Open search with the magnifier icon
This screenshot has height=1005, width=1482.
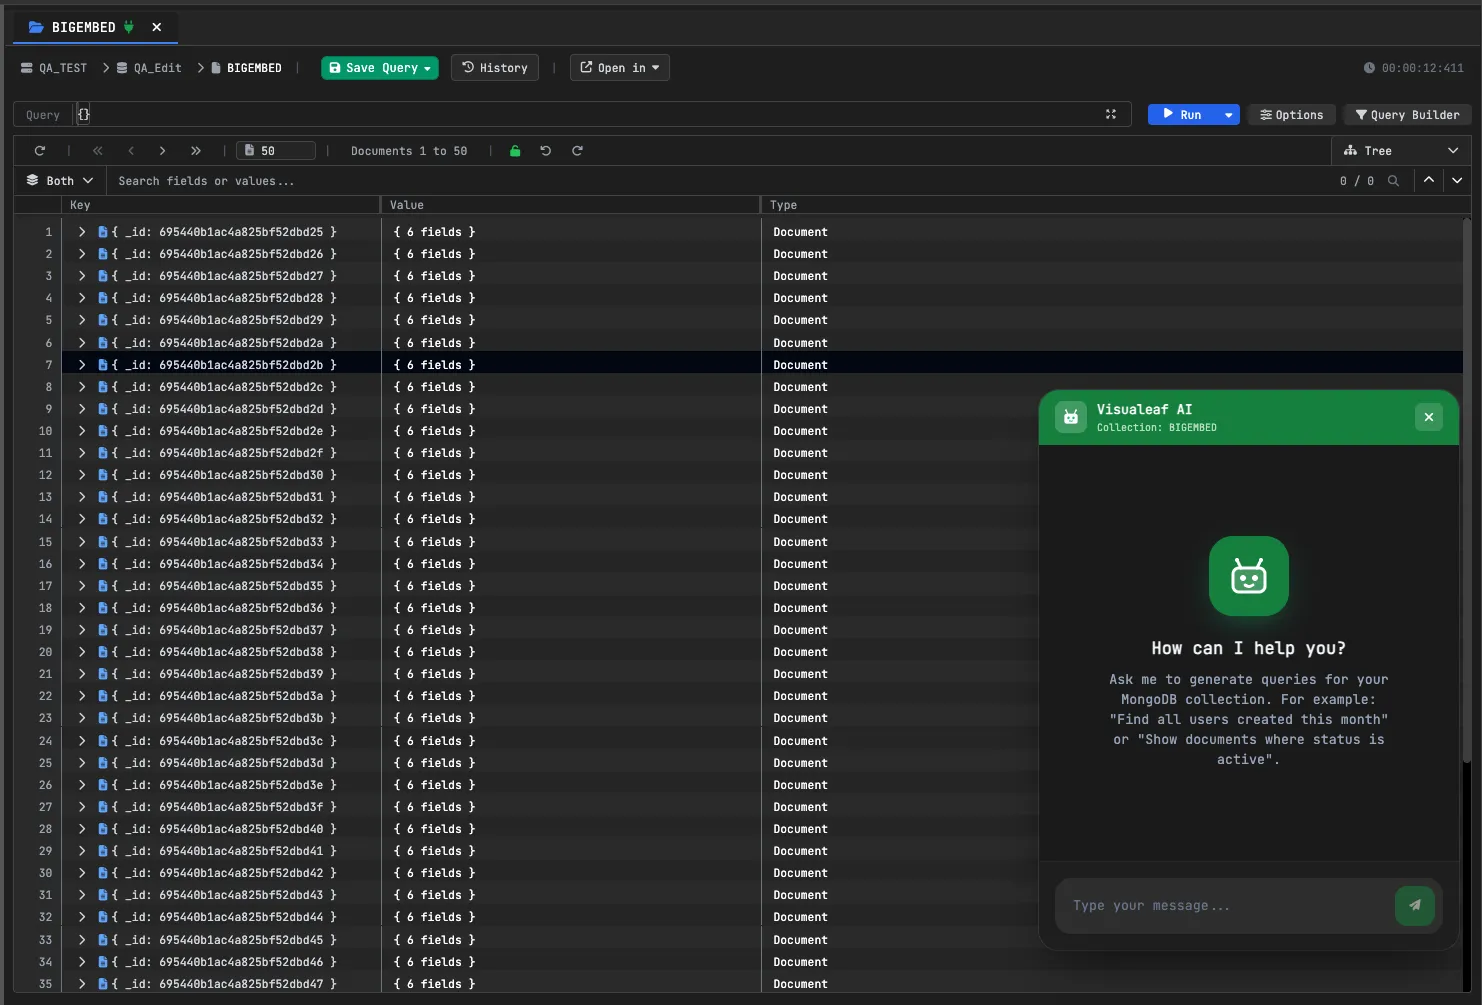pyautogui.click(x=1394, y=181)
